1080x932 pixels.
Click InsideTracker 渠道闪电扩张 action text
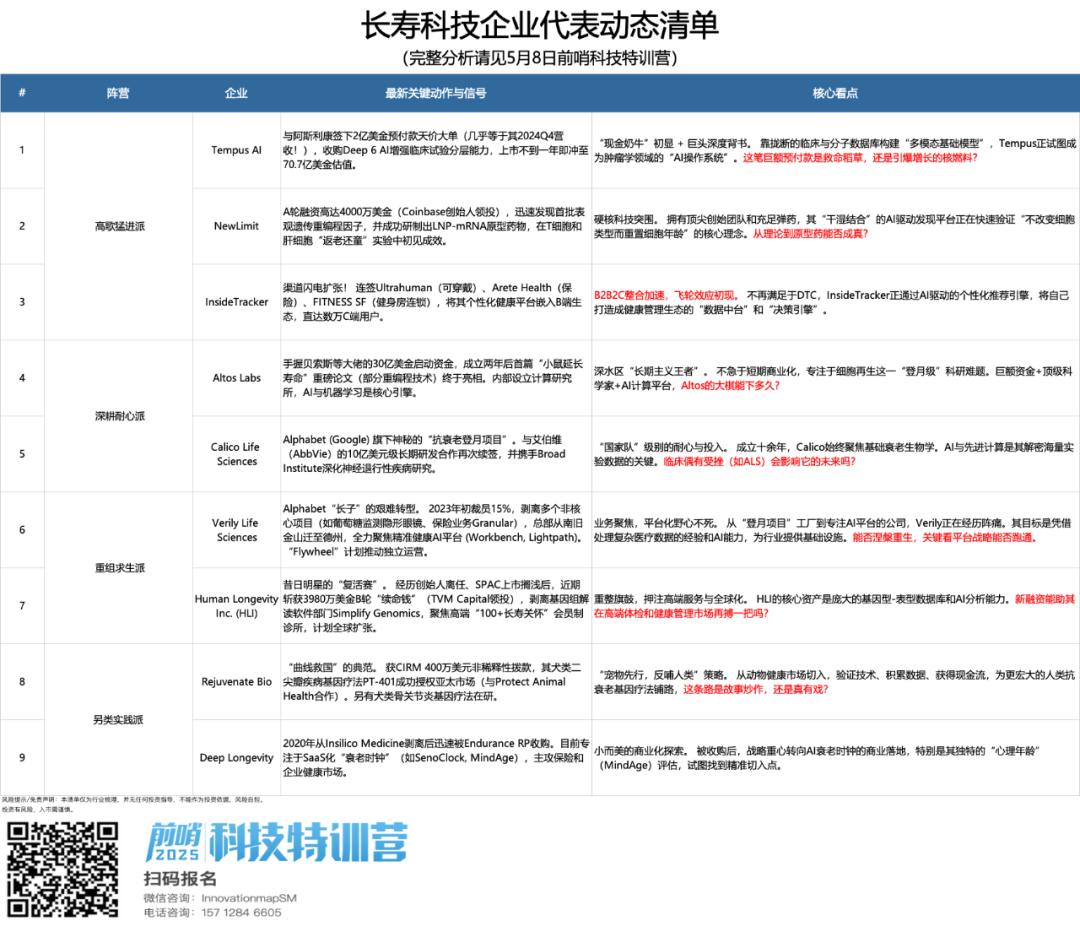(433, 302)
